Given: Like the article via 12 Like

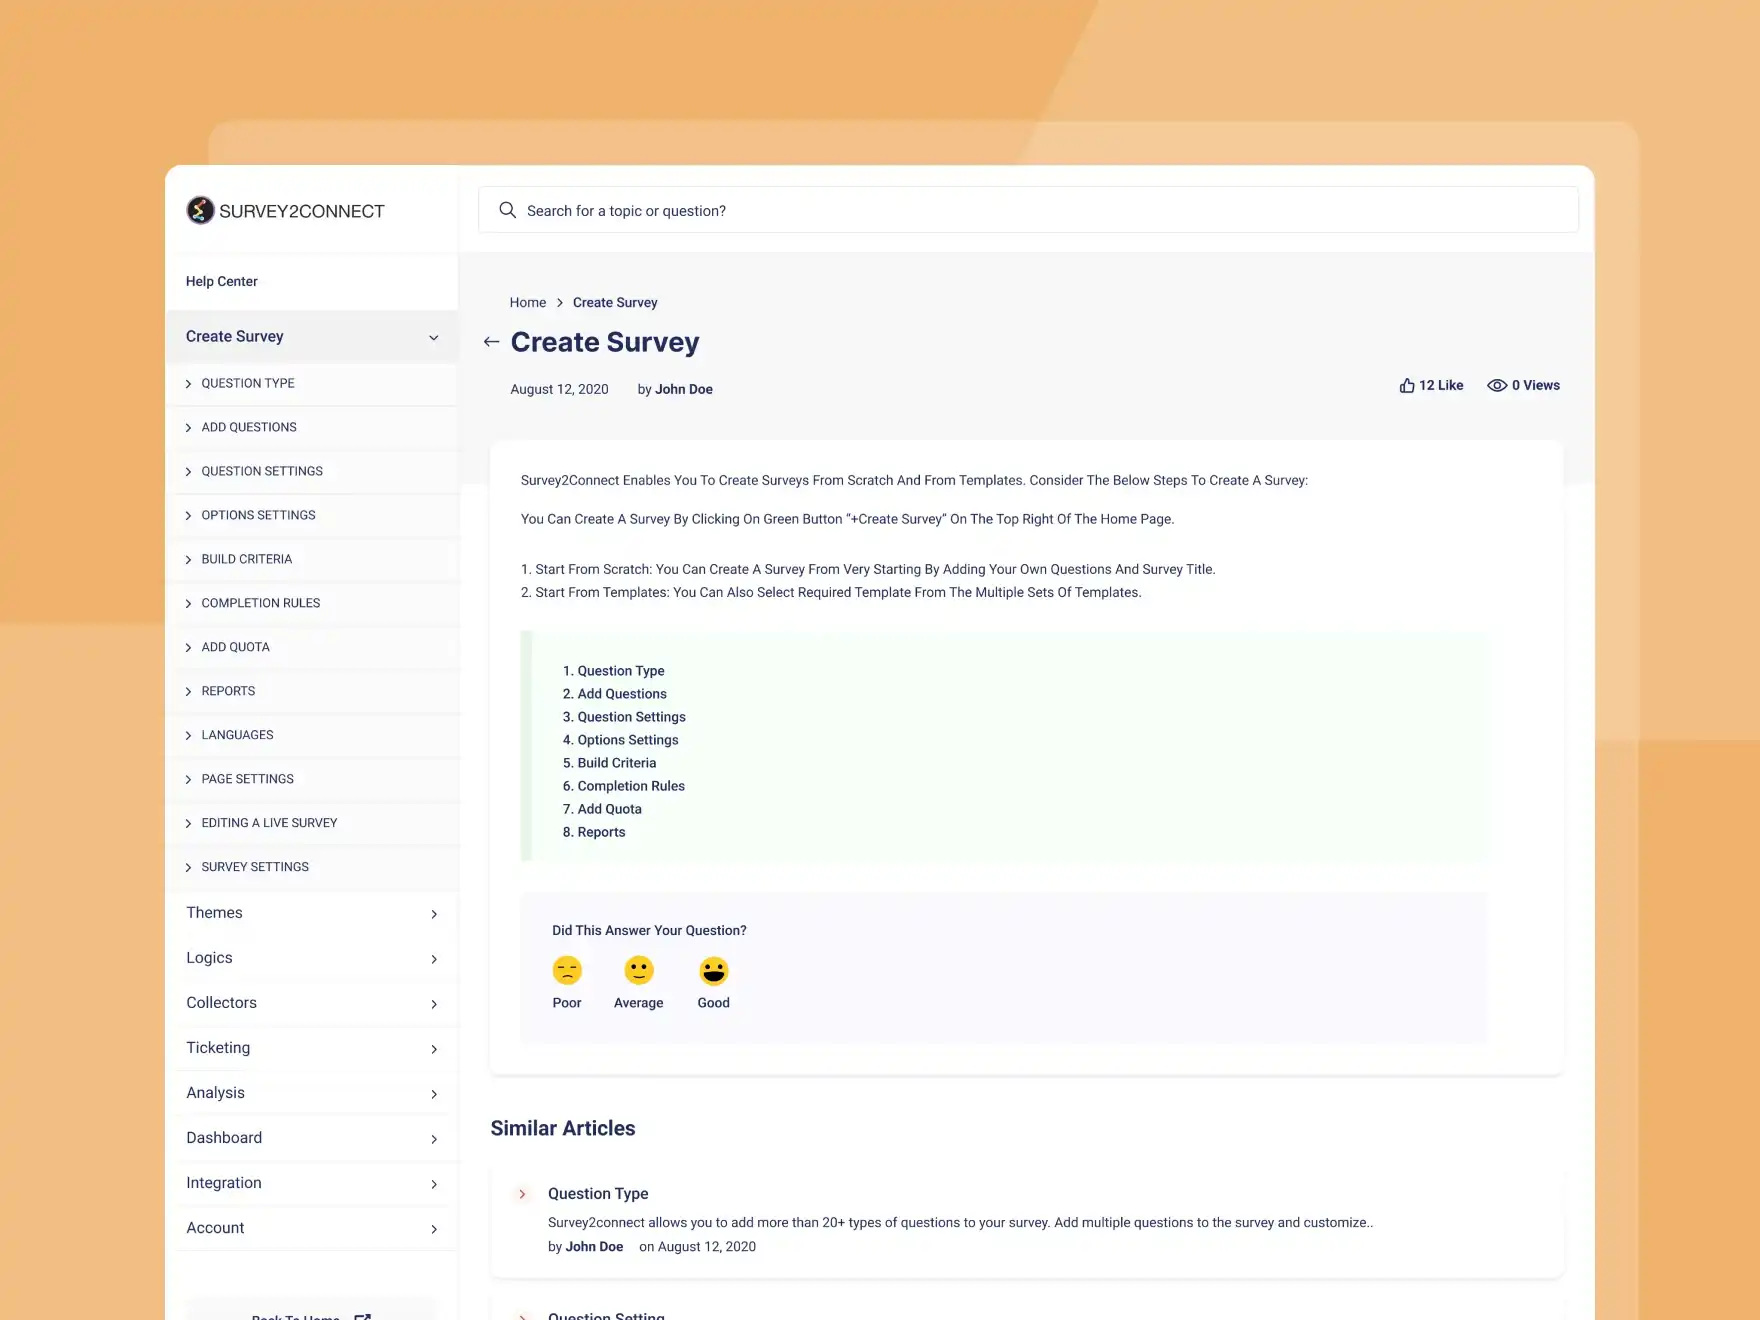Looking at the screenshot, I should (x=1431, y=385).
